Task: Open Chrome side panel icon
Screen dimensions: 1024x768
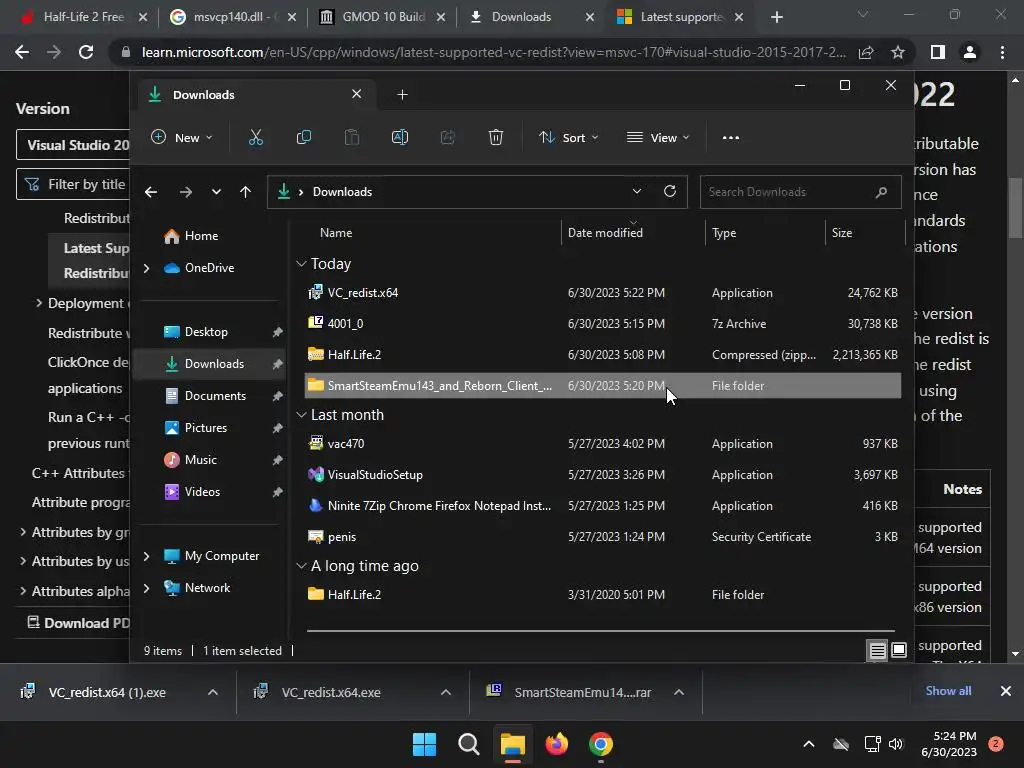Action: coord(938,52)
